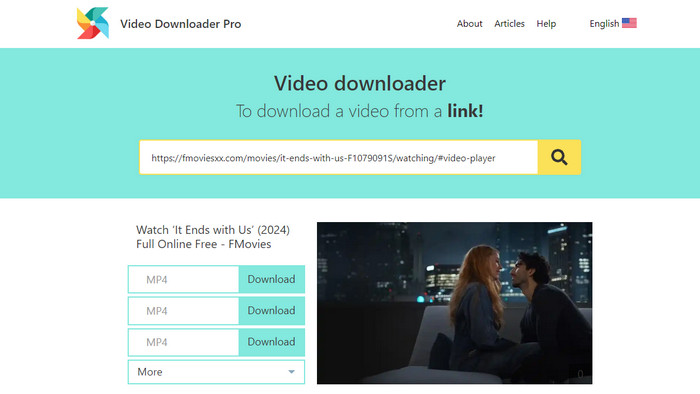Click the first MP4 Download button
This screenshot has width=700, height=394.
click(x=271, y=279)
